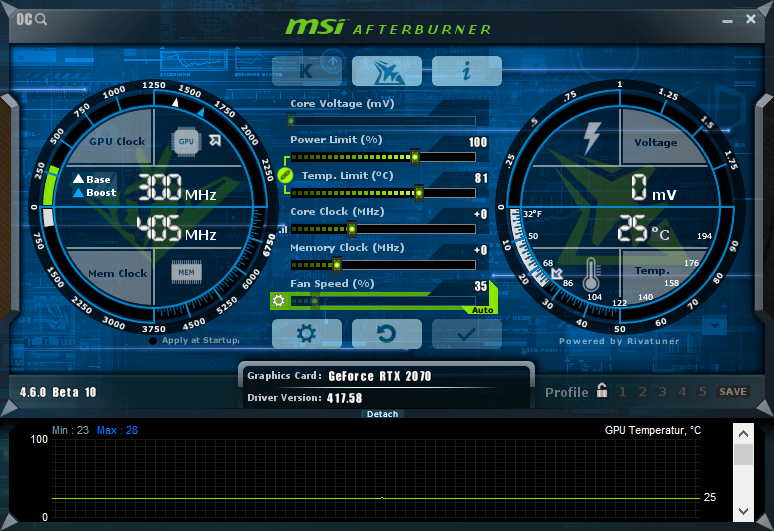Screen dimensions: 774x531
Task: Adjust the Memory Clock slider handle
Action: click(x=337, y=265)
